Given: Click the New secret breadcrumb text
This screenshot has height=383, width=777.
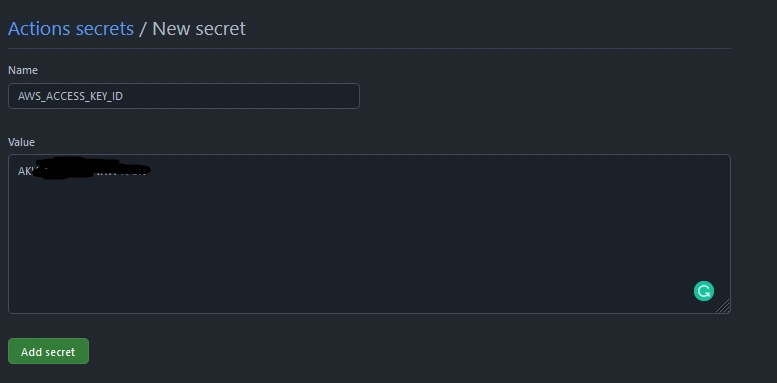Looking at the screenshot, I should (x=199, y=28).
